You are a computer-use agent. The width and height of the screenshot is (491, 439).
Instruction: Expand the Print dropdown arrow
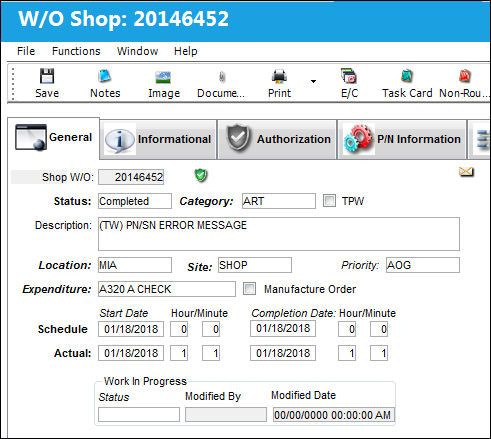tap(313, 81)
